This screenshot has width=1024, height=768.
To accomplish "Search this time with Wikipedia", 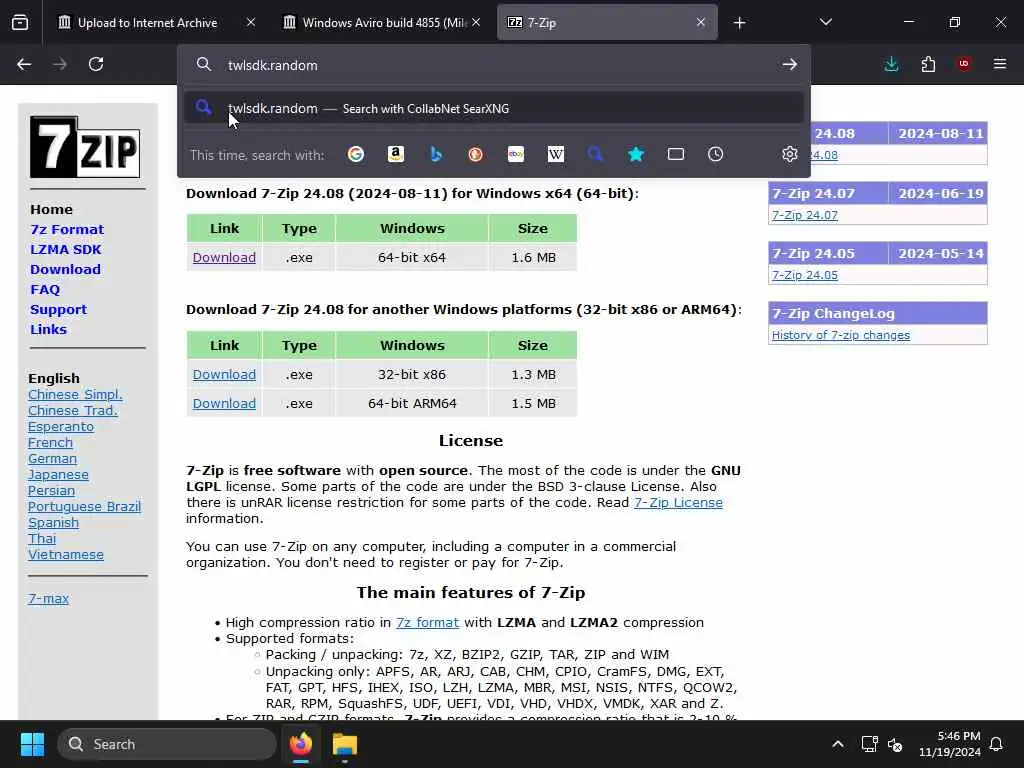I will tap(556, 154).
